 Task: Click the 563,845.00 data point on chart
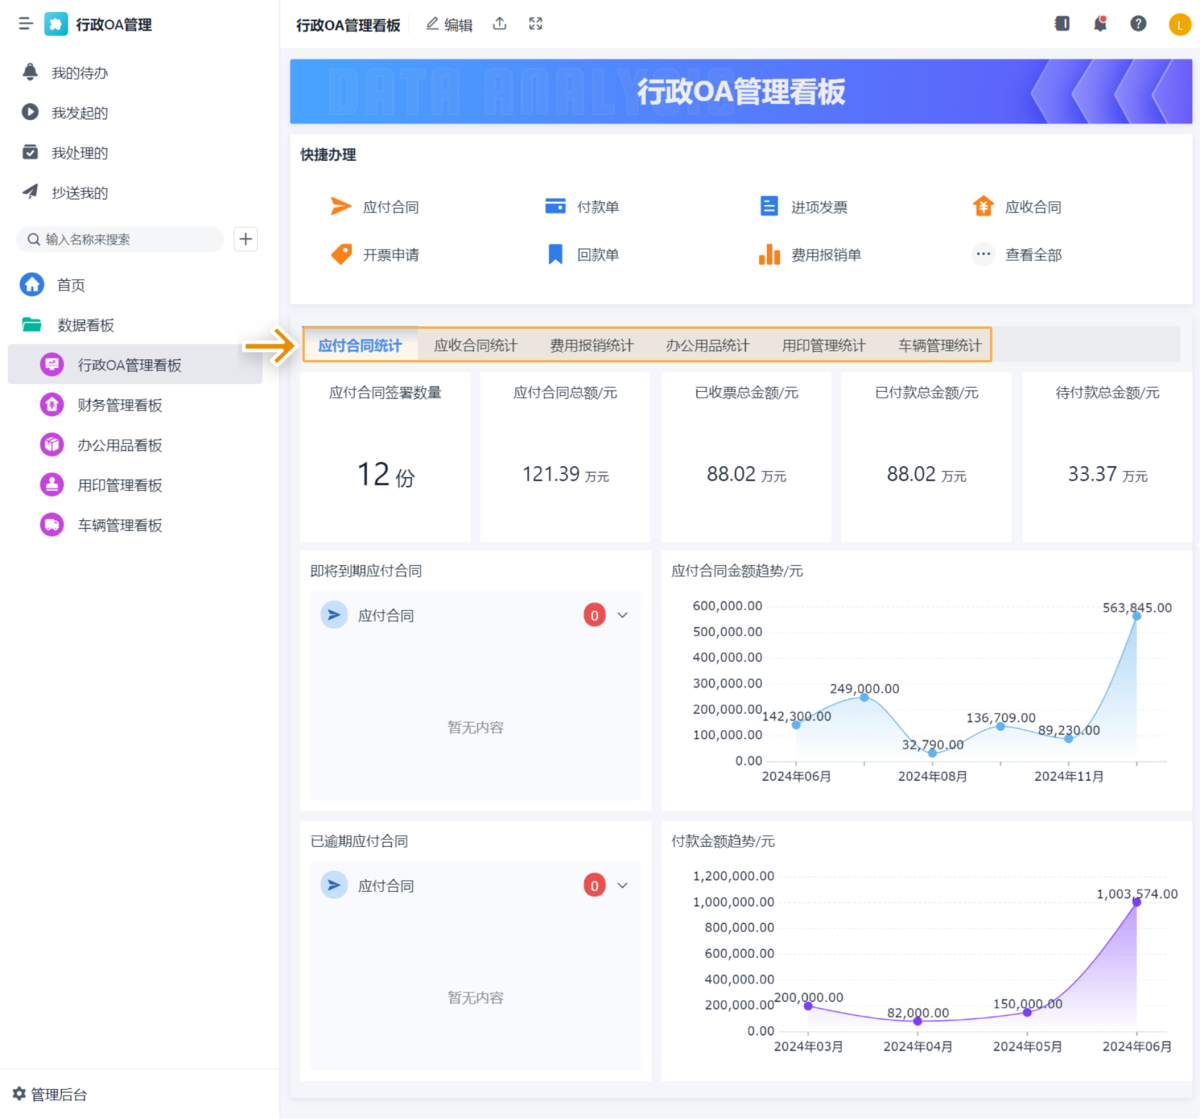(x=1137, y=616)
